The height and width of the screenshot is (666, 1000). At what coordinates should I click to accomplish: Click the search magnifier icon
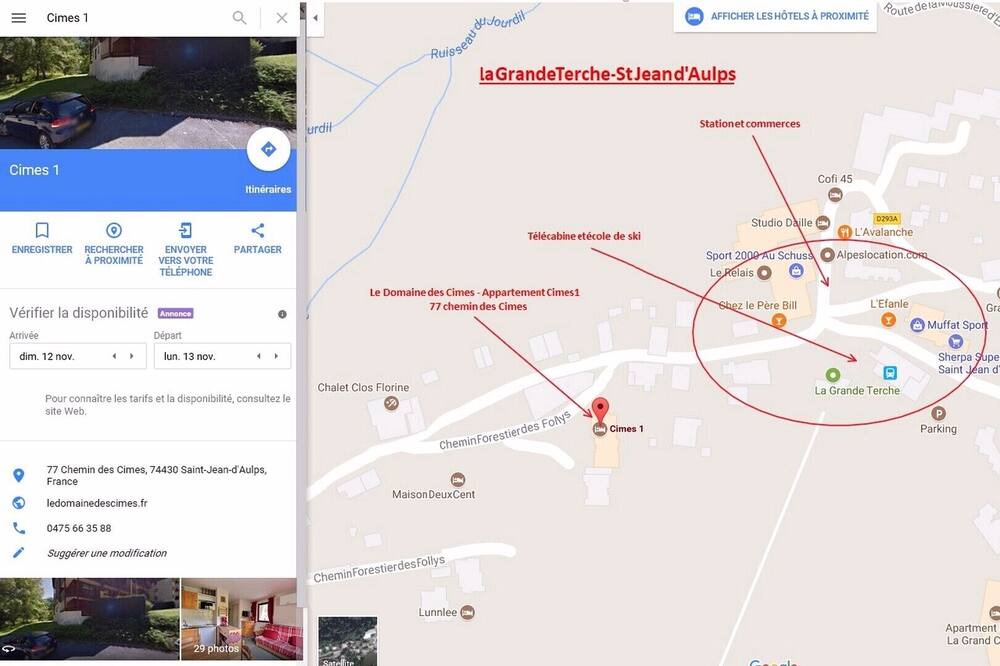pos(239,18)
